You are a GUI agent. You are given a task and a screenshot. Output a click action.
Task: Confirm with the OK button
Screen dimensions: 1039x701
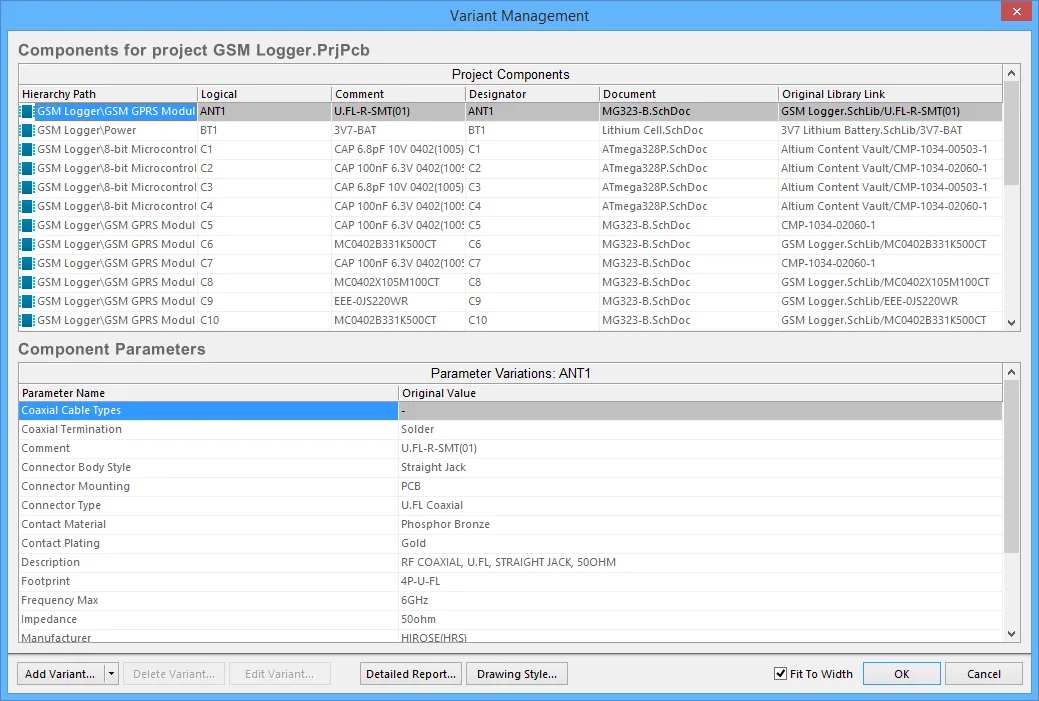pos(901,674)
